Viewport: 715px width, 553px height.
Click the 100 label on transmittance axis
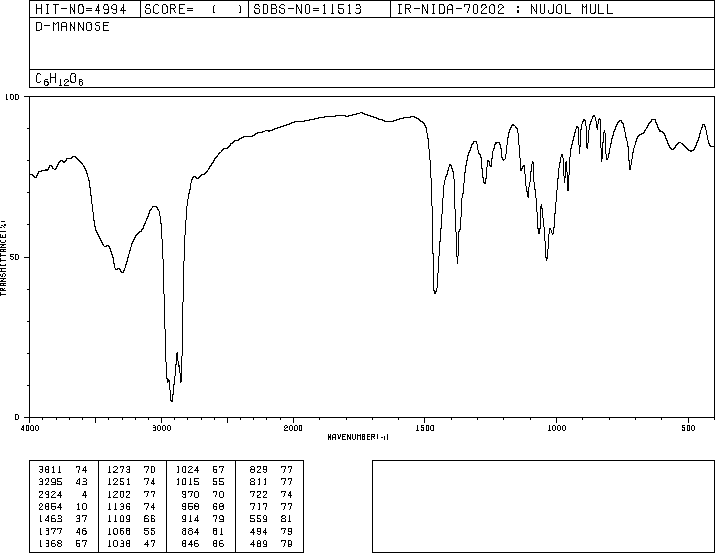12,97
